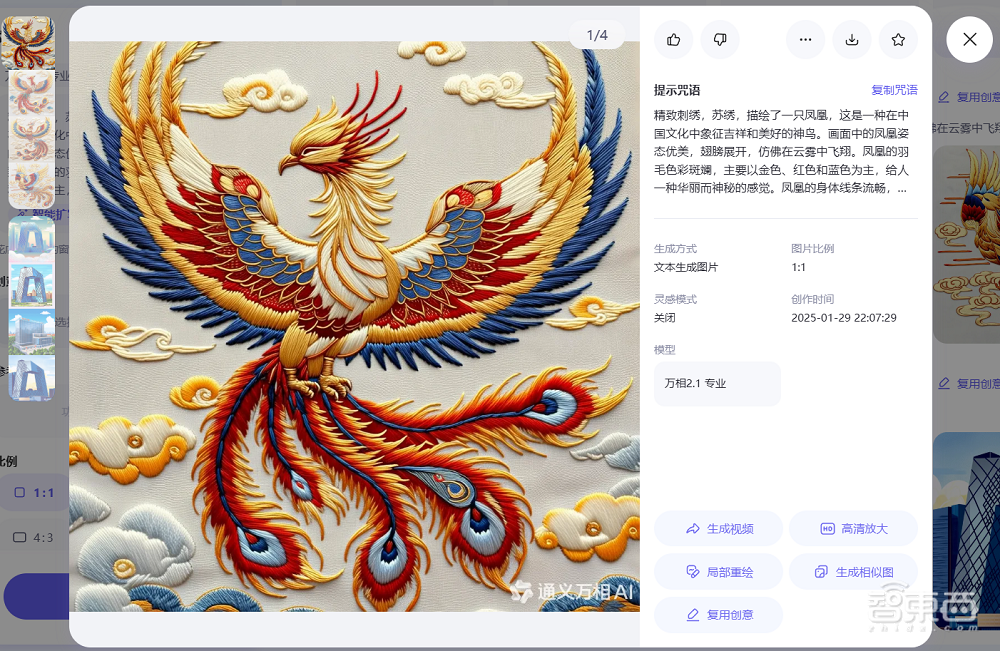Screen dimensions: 1000x651
Task: Click the 生成视频 button
Action: (x=718, y=528)
